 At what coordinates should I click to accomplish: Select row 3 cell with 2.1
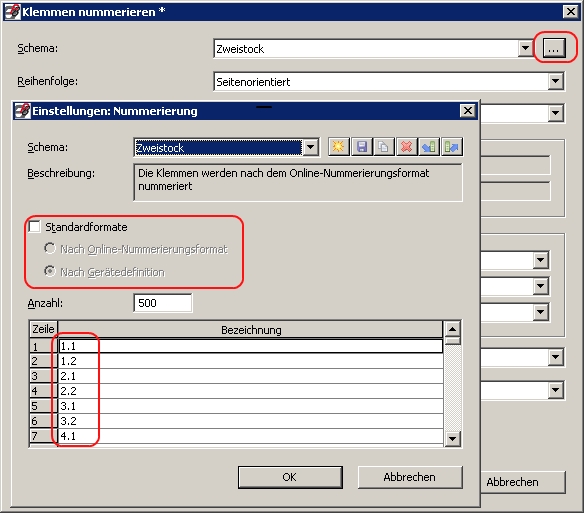click(251, 376)
